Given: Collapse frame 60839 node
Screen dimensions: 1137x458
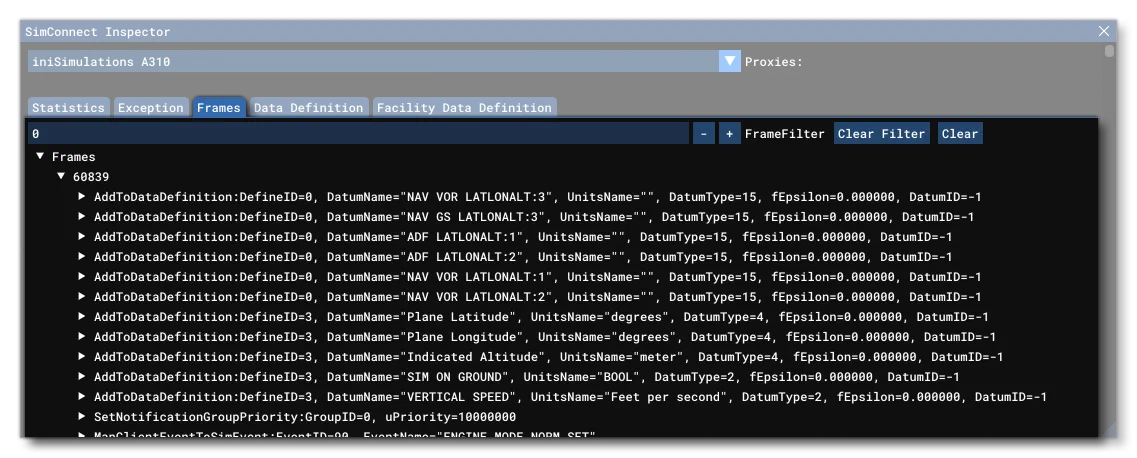Looking at the screenshot, I should (62, 177).
